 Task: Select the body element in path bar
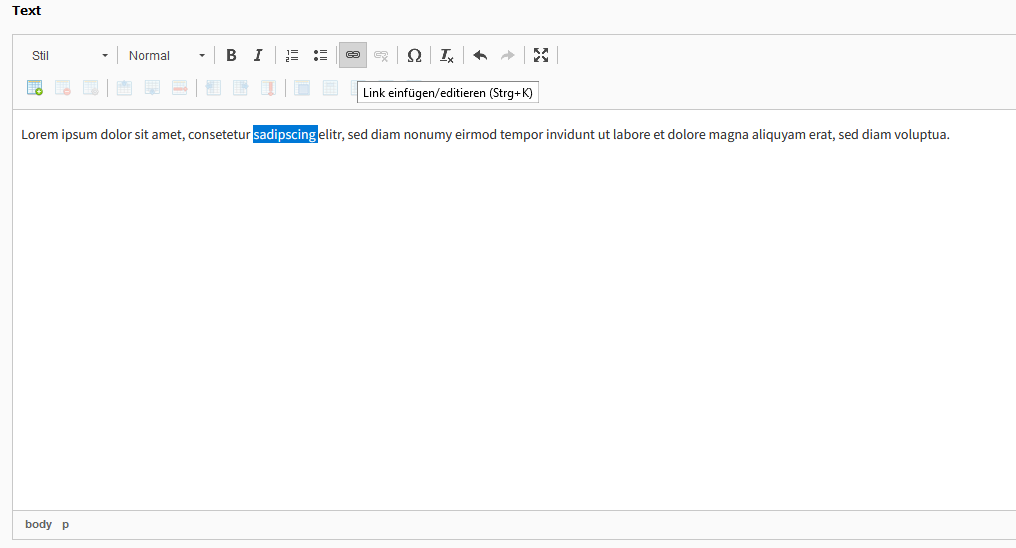coord(38,524)
